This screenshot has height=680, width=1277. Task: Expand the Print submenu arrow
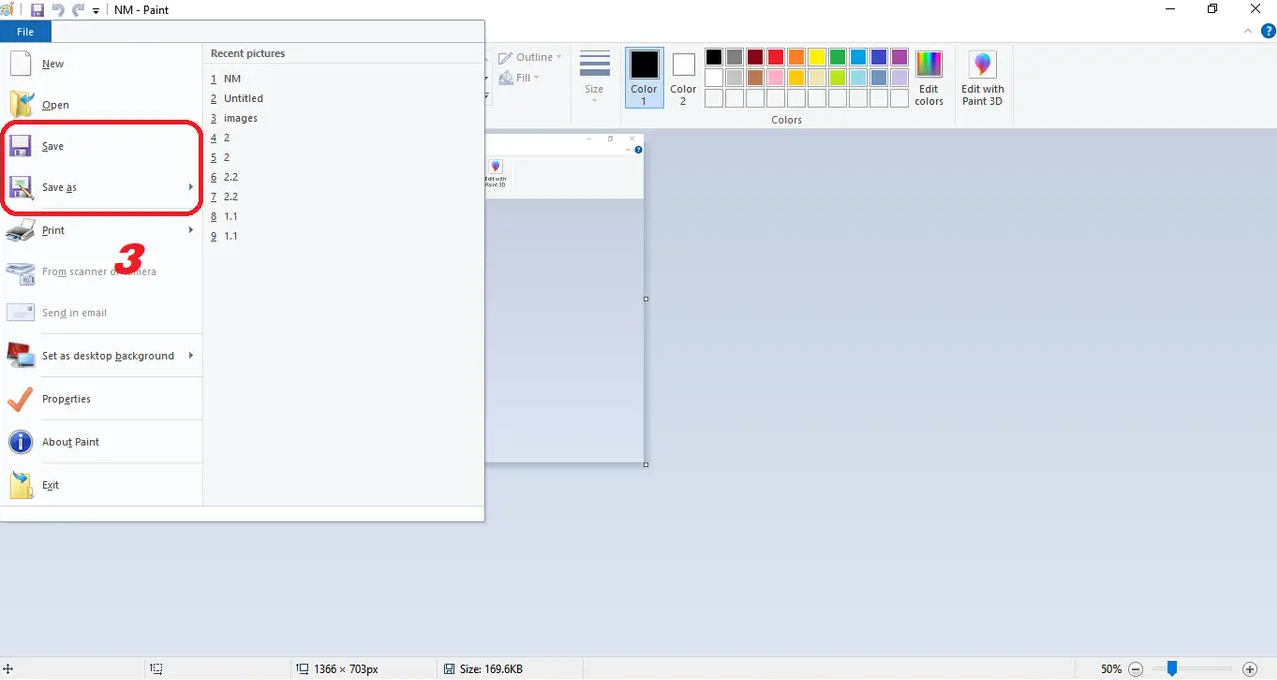coord(191,230)
